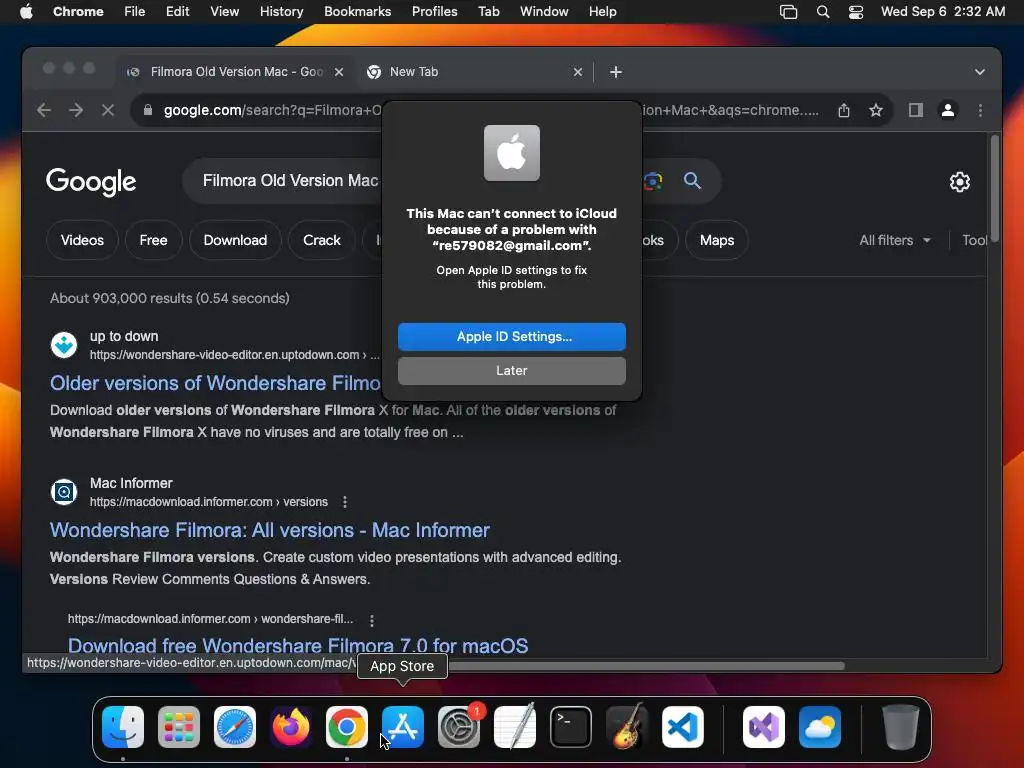Open TextEdit from the Dock
This screenshot has width=1024, height=768.
point(515,727)
